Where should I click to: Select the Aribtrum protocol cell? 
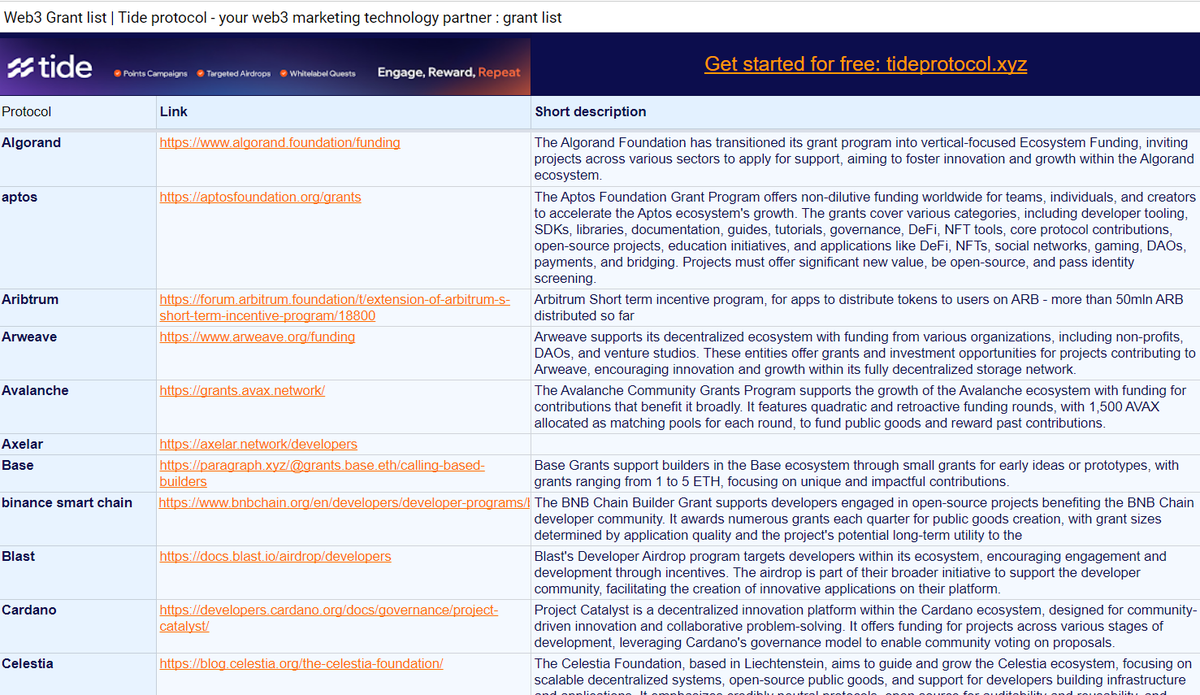point(78,308)
